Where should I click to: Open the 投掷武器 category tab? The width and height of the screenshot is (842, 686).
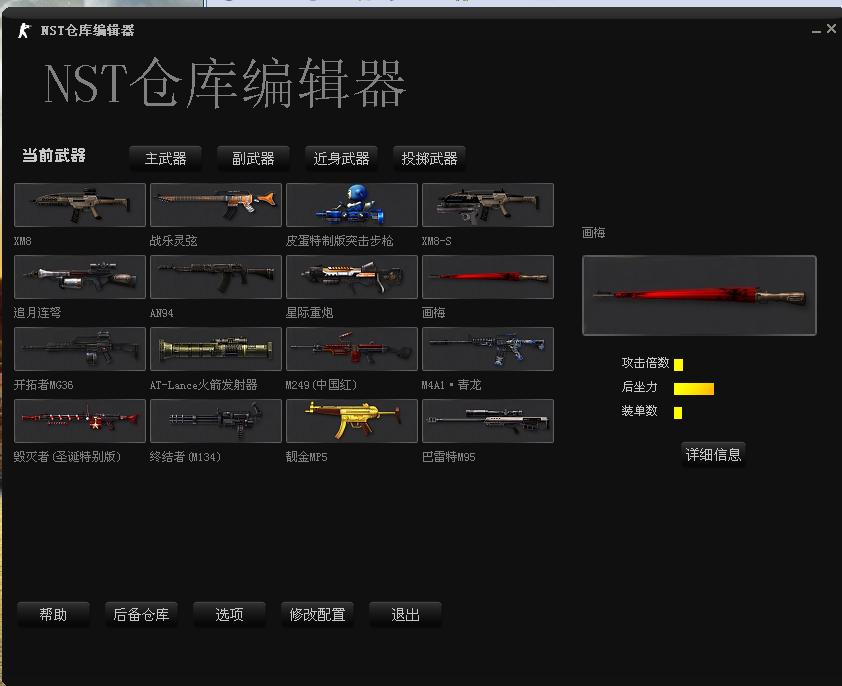[430, 158]
